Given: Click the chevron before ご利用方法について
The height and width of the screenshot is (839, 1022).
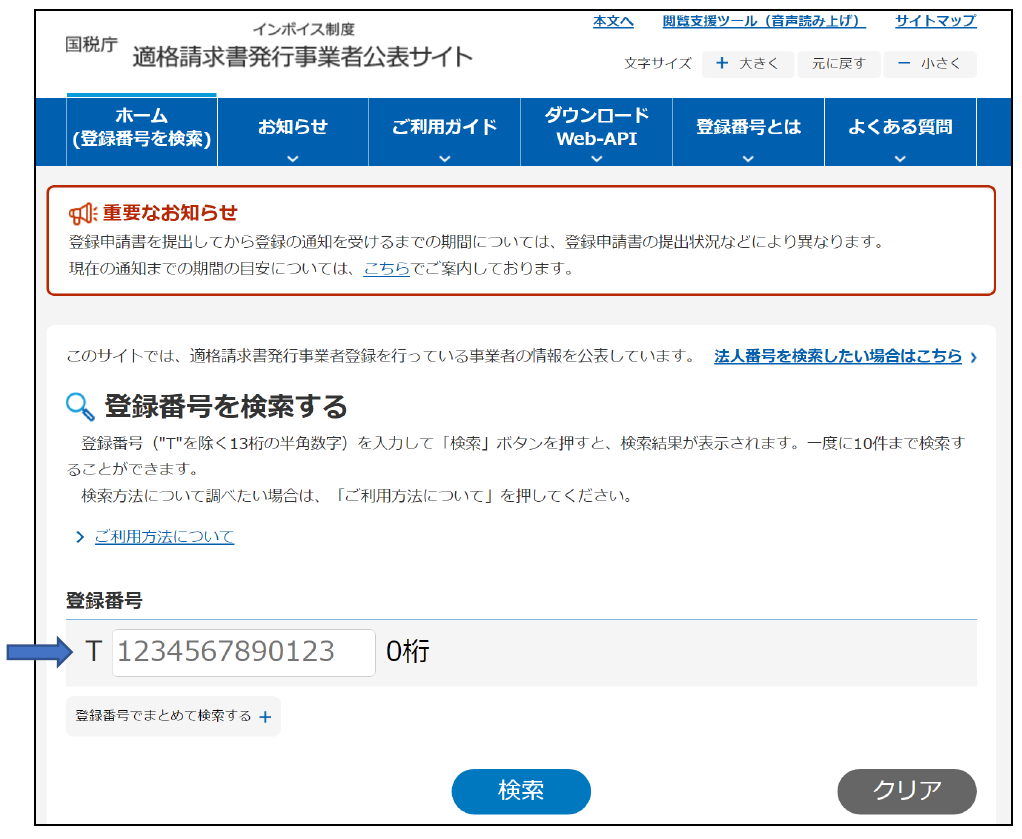Looking at the screenshot, I should coord(80,537).
